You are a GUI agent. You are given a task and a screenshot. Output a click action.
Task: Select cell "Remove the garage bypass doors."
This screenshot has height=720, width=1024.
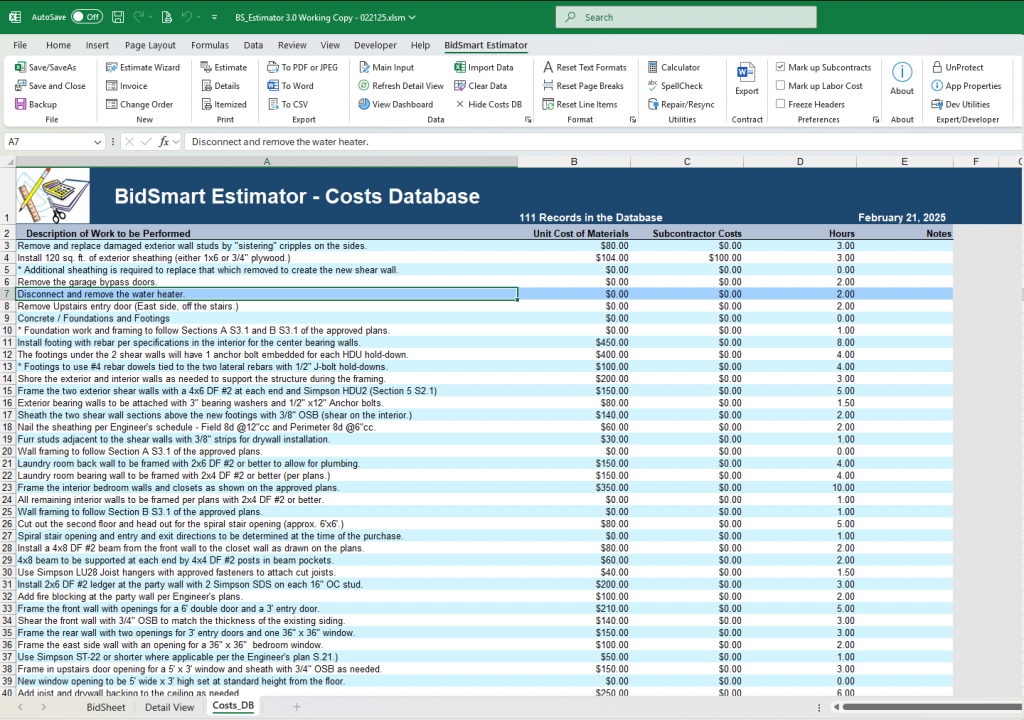(266, 282)
